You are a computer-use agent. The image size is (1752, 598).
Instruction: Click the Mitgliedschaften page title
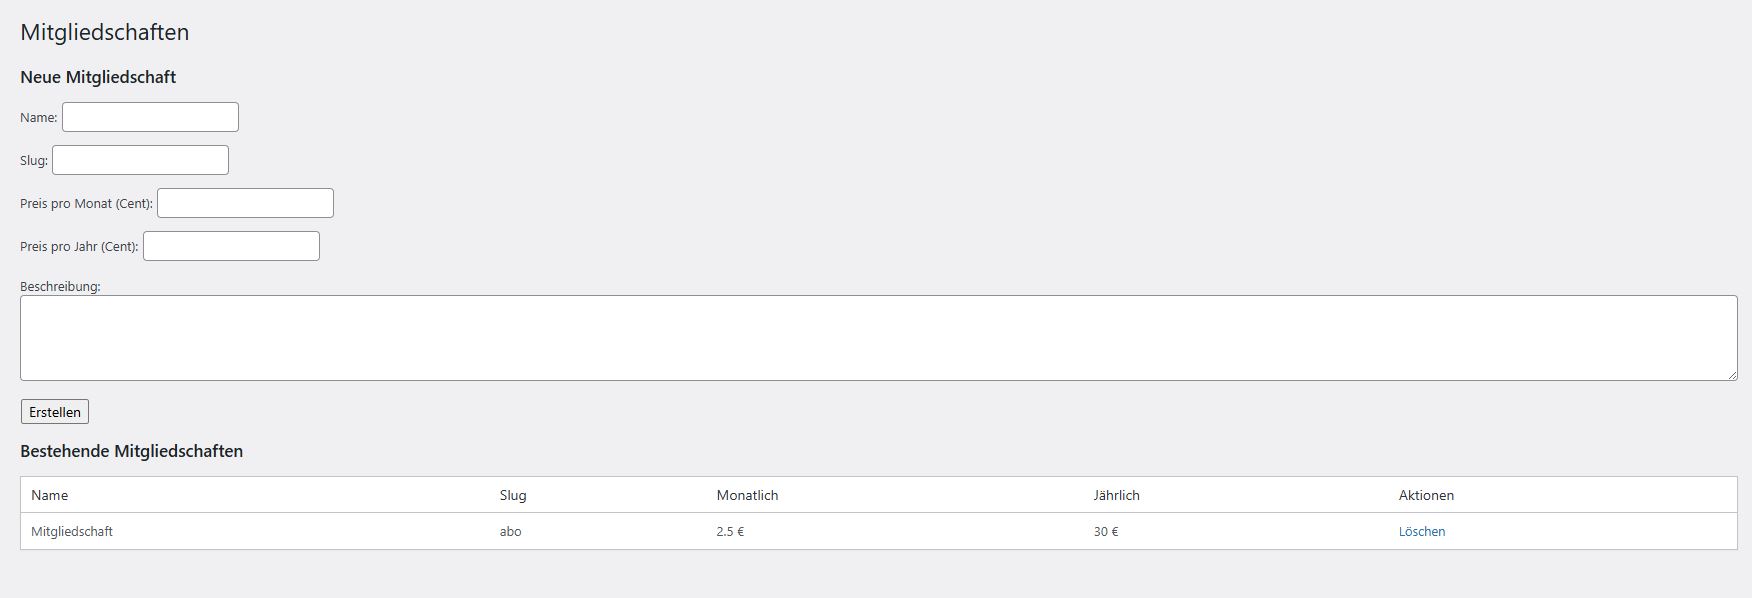coord(105,32)
